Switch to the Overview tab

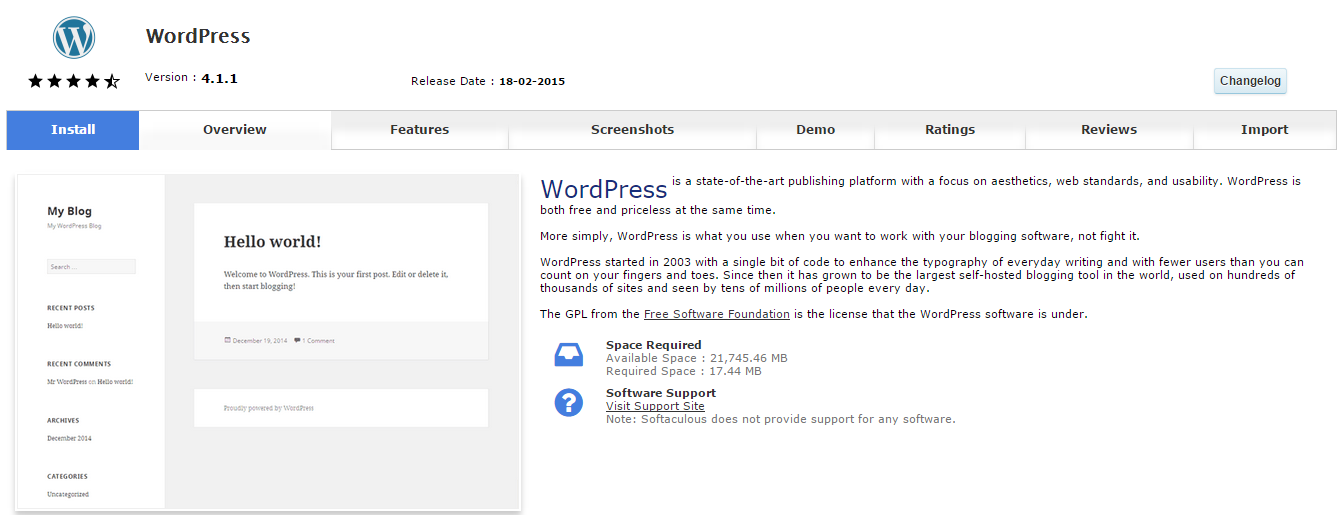pos(235,130)
